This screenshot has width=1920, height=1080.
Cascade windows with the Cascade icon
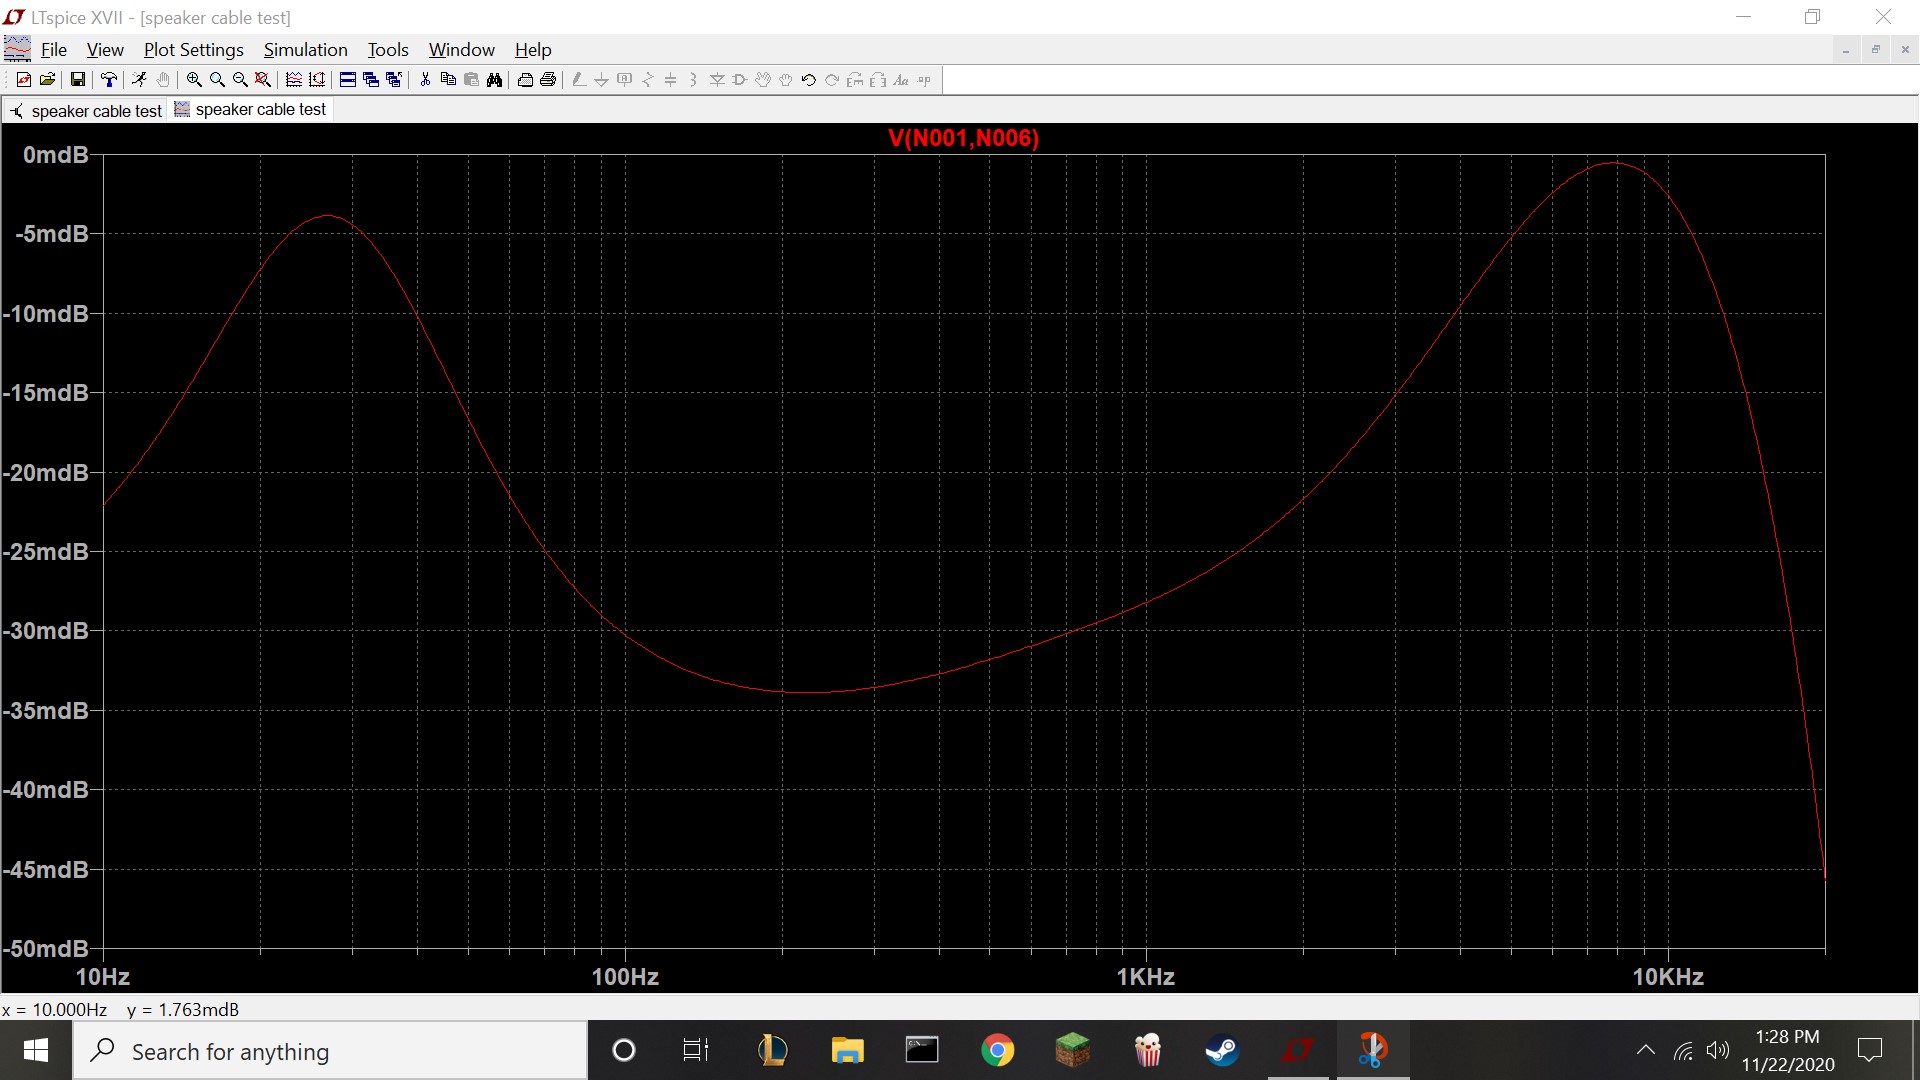coord(371,80)
